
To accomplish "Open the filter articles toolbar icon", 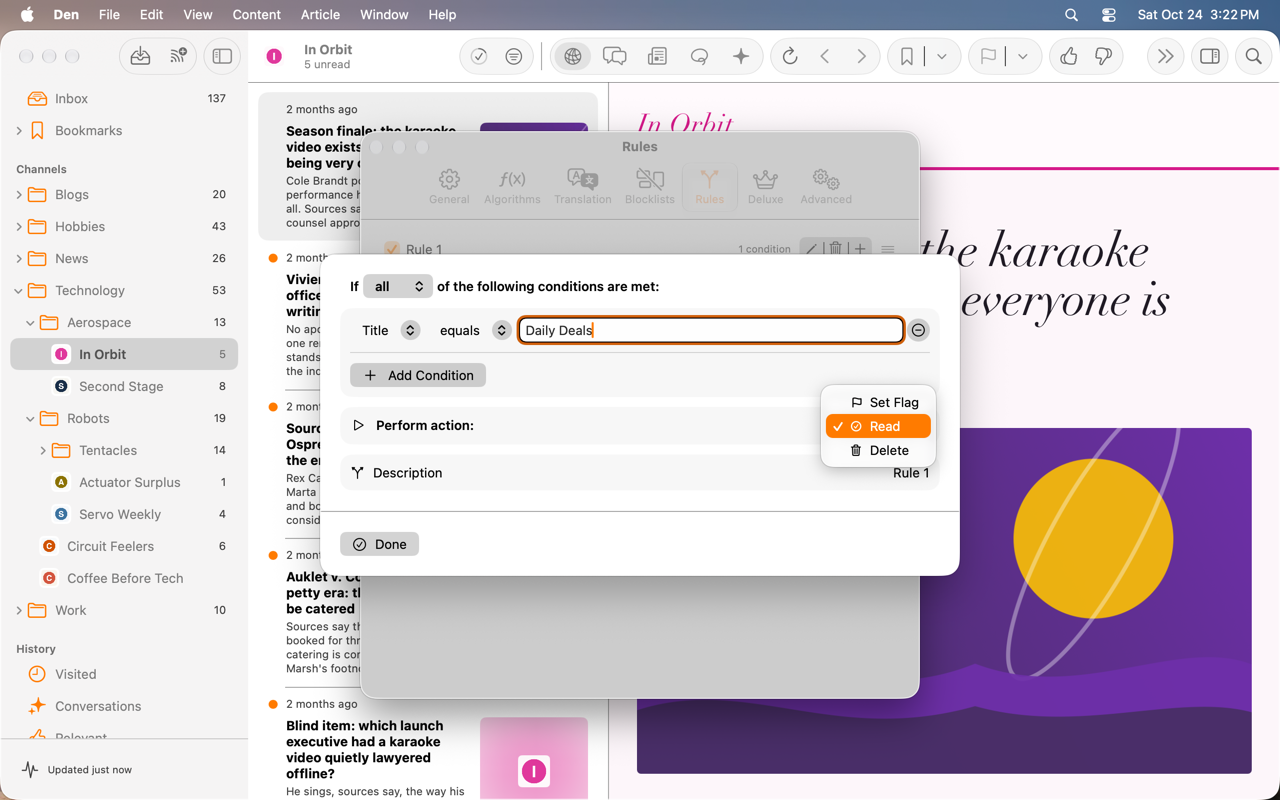I will pos(513,57).
